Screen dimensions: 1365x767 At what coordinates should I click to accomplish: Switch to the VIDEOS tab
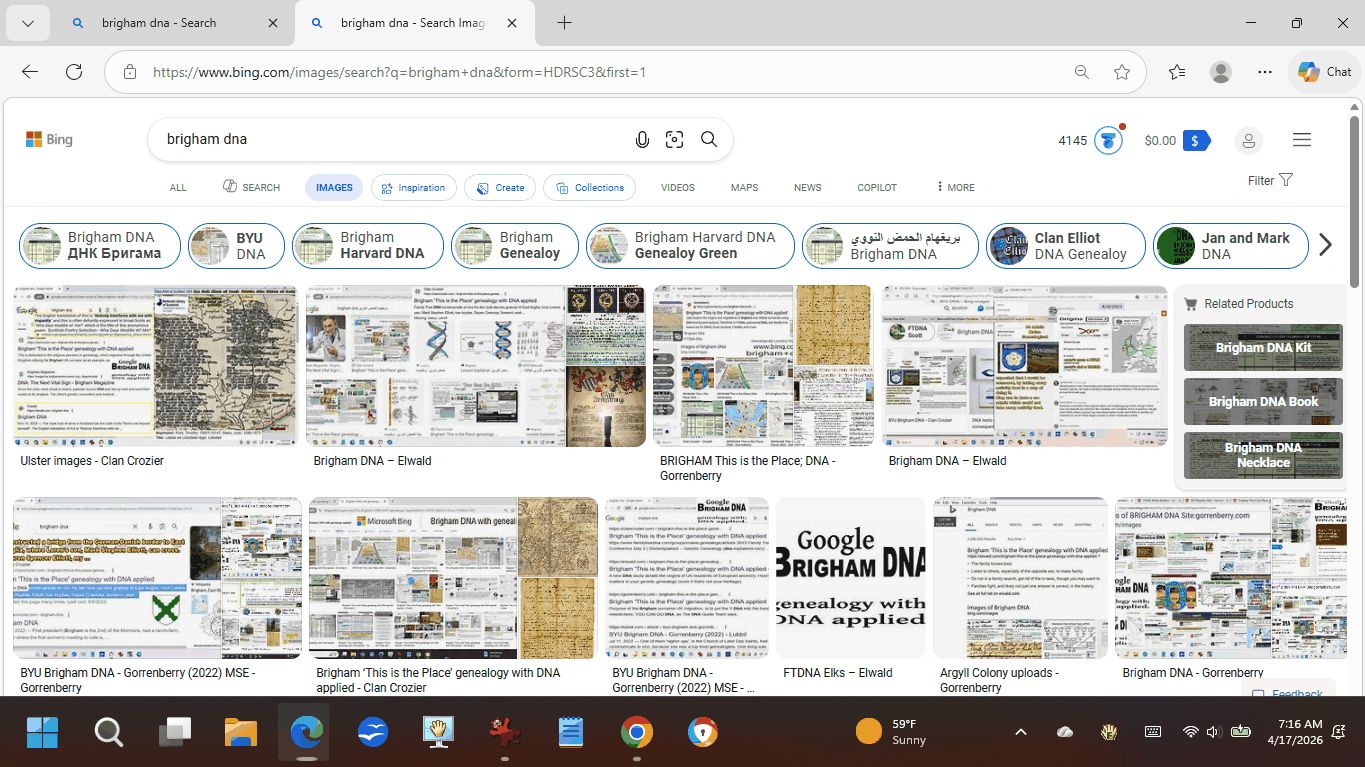tap(677, 187)
